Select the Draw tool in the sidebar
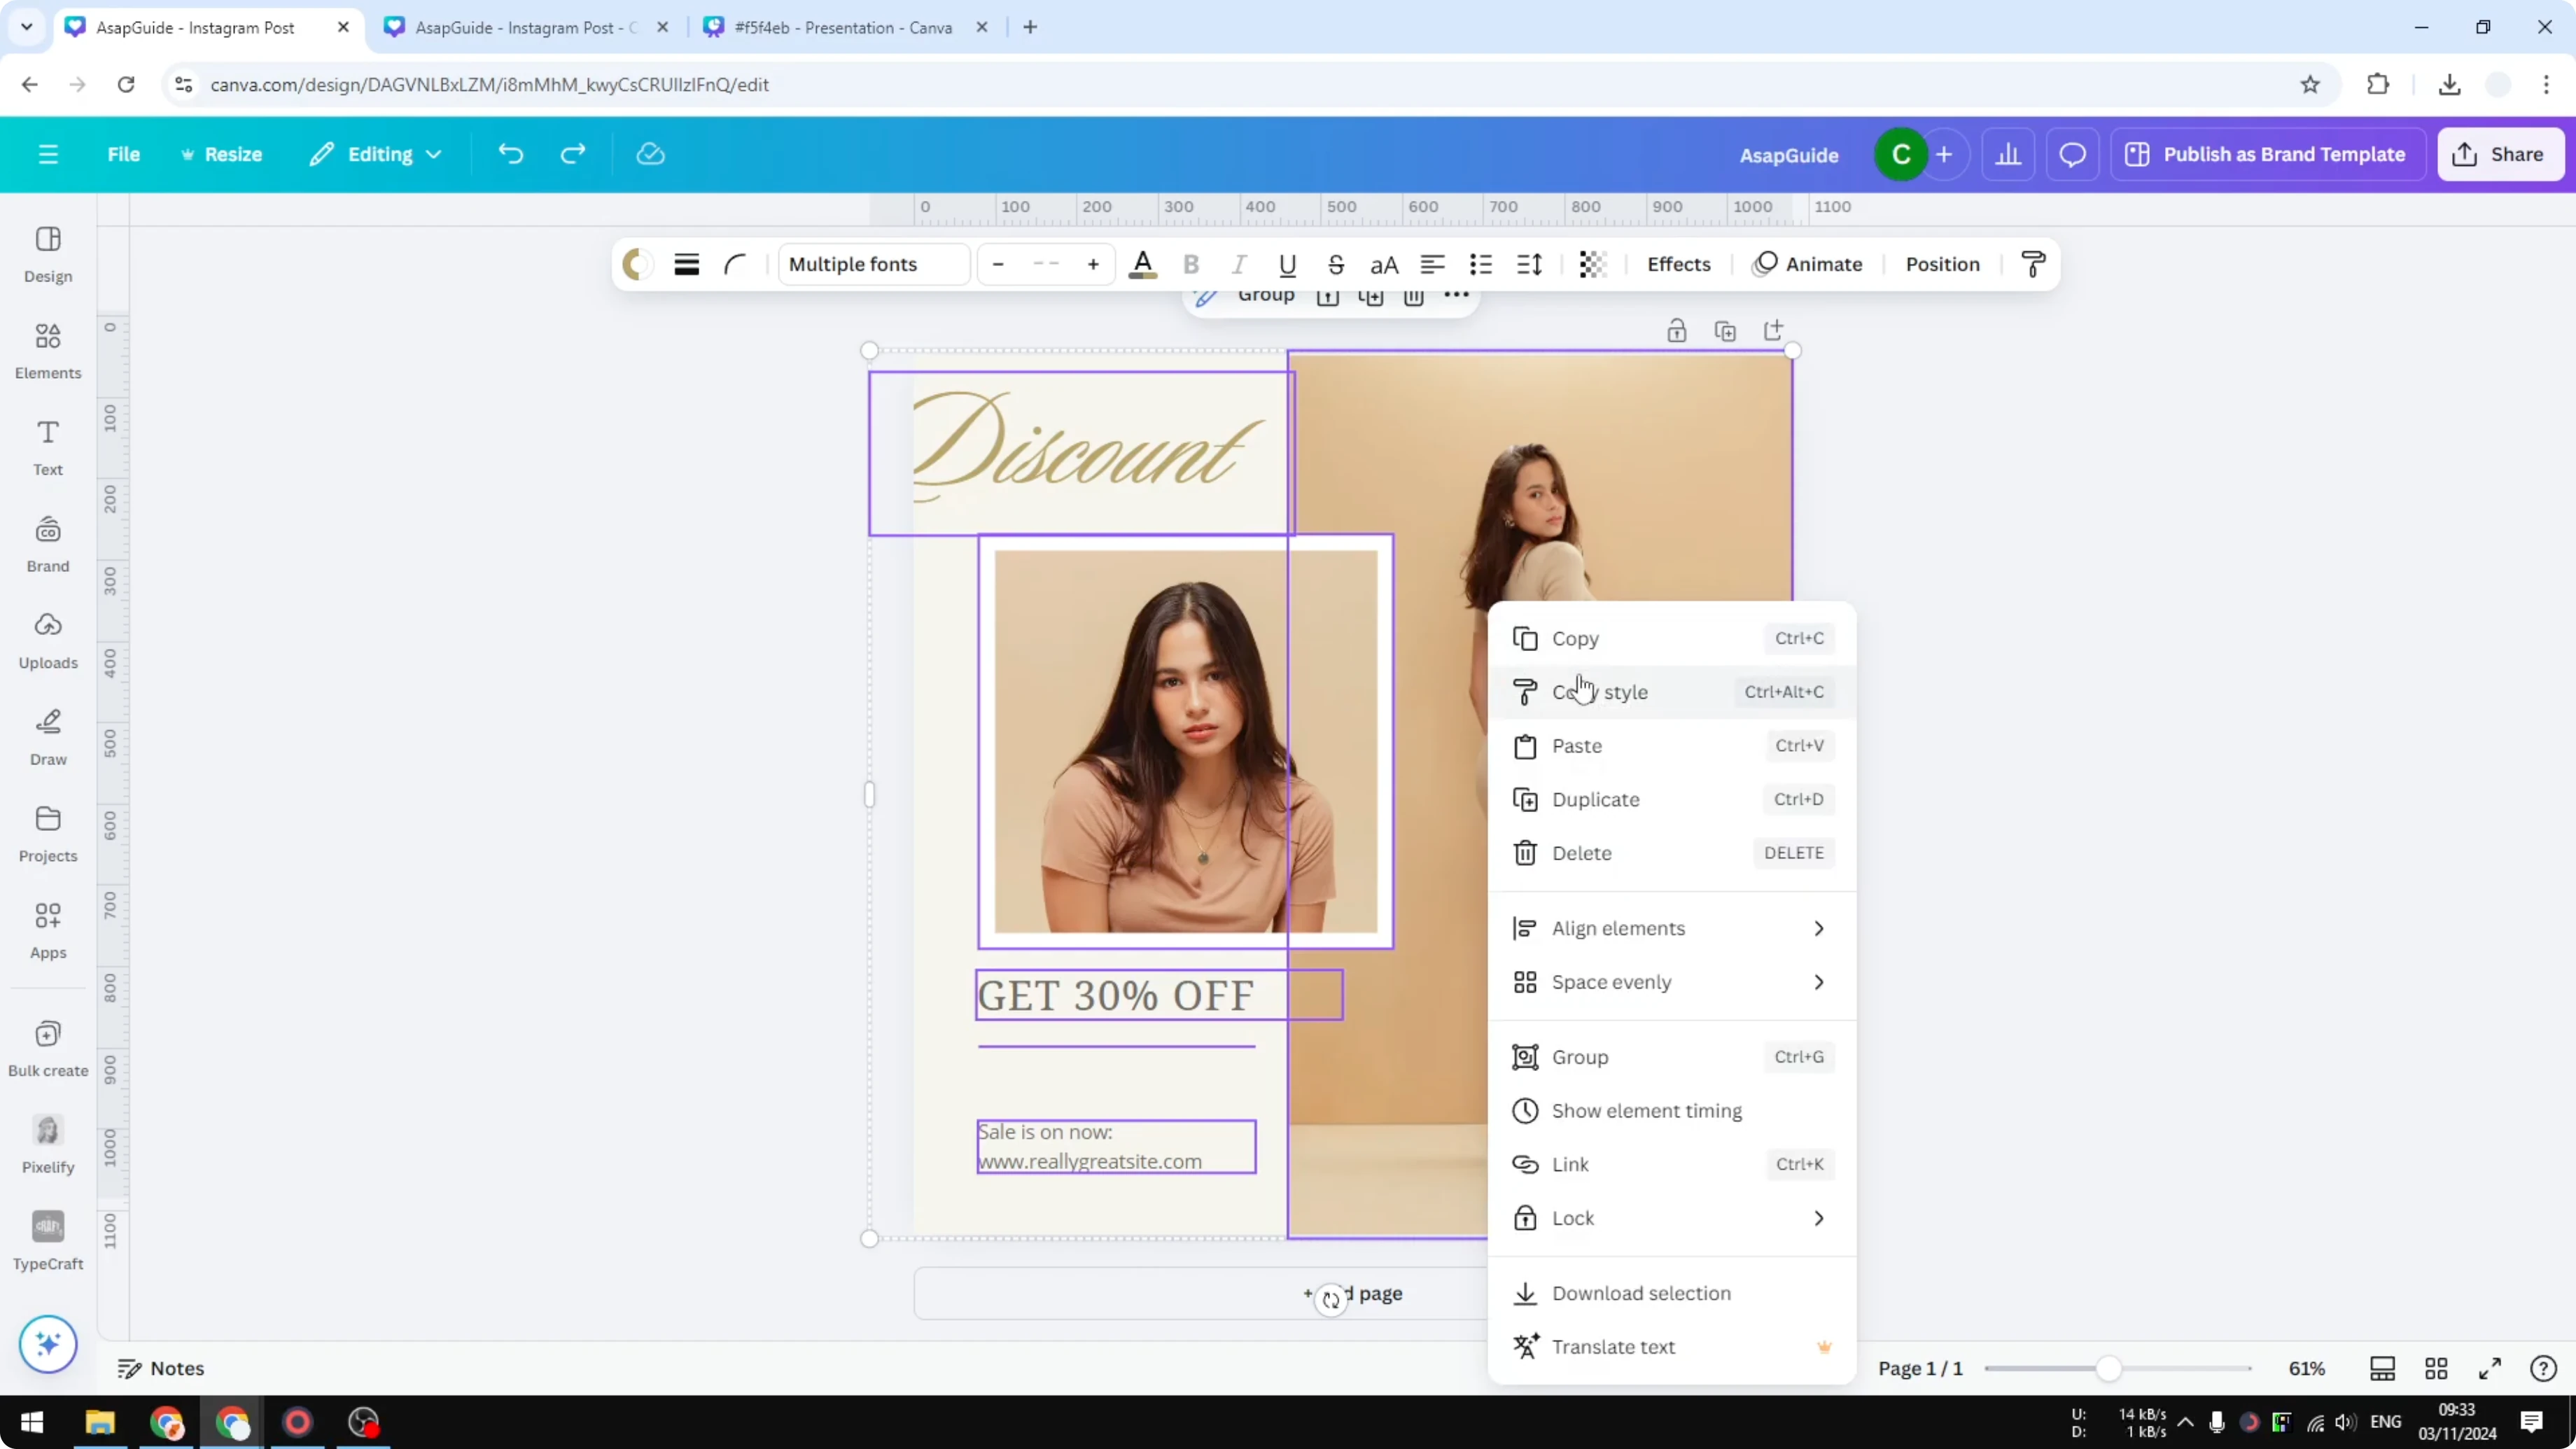Viewport: 2576px width, 1449px height. tap(47, 737)
